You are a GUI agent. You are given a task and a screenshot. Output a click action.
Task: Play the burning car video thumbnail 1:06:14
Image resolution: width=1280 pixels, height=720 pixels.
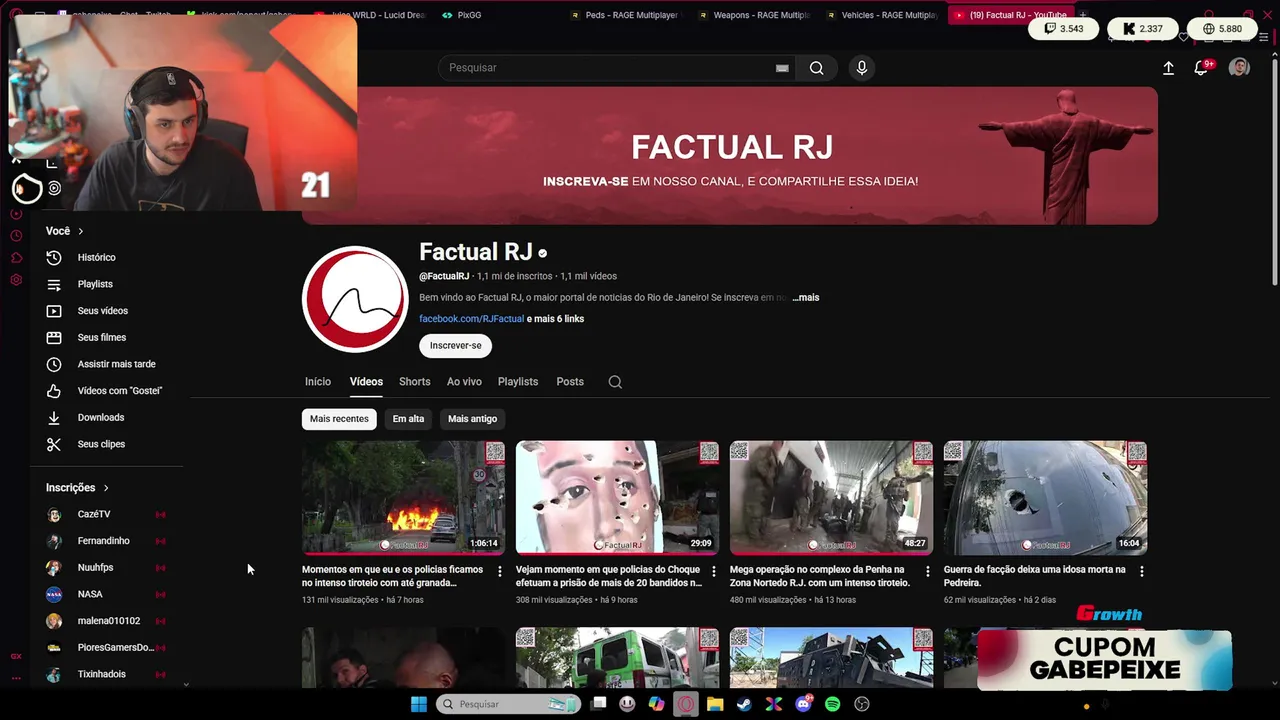click(403, 498)
